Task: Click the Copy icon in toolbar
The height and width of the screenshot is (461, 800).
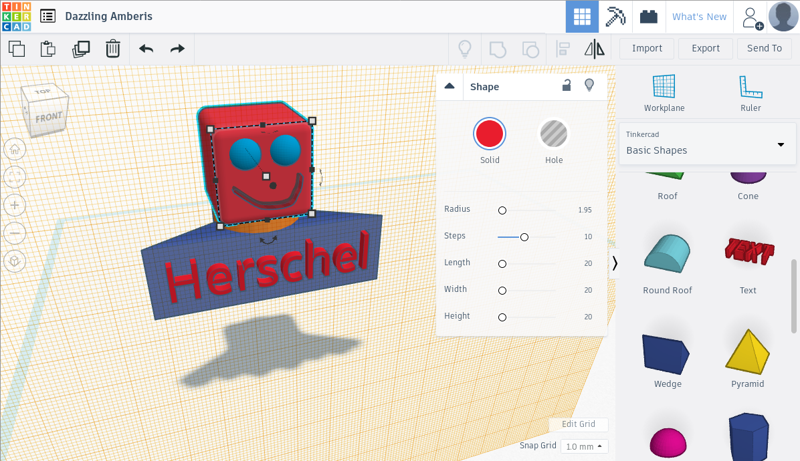Action: coord(17,48)
